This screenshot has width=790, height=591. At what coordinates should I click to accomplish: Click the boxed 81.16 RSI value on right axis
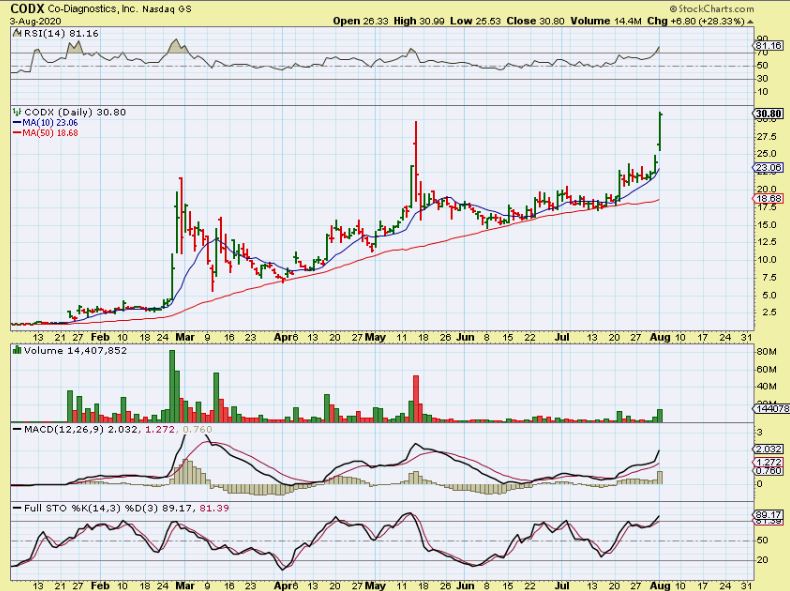[770, 46]
